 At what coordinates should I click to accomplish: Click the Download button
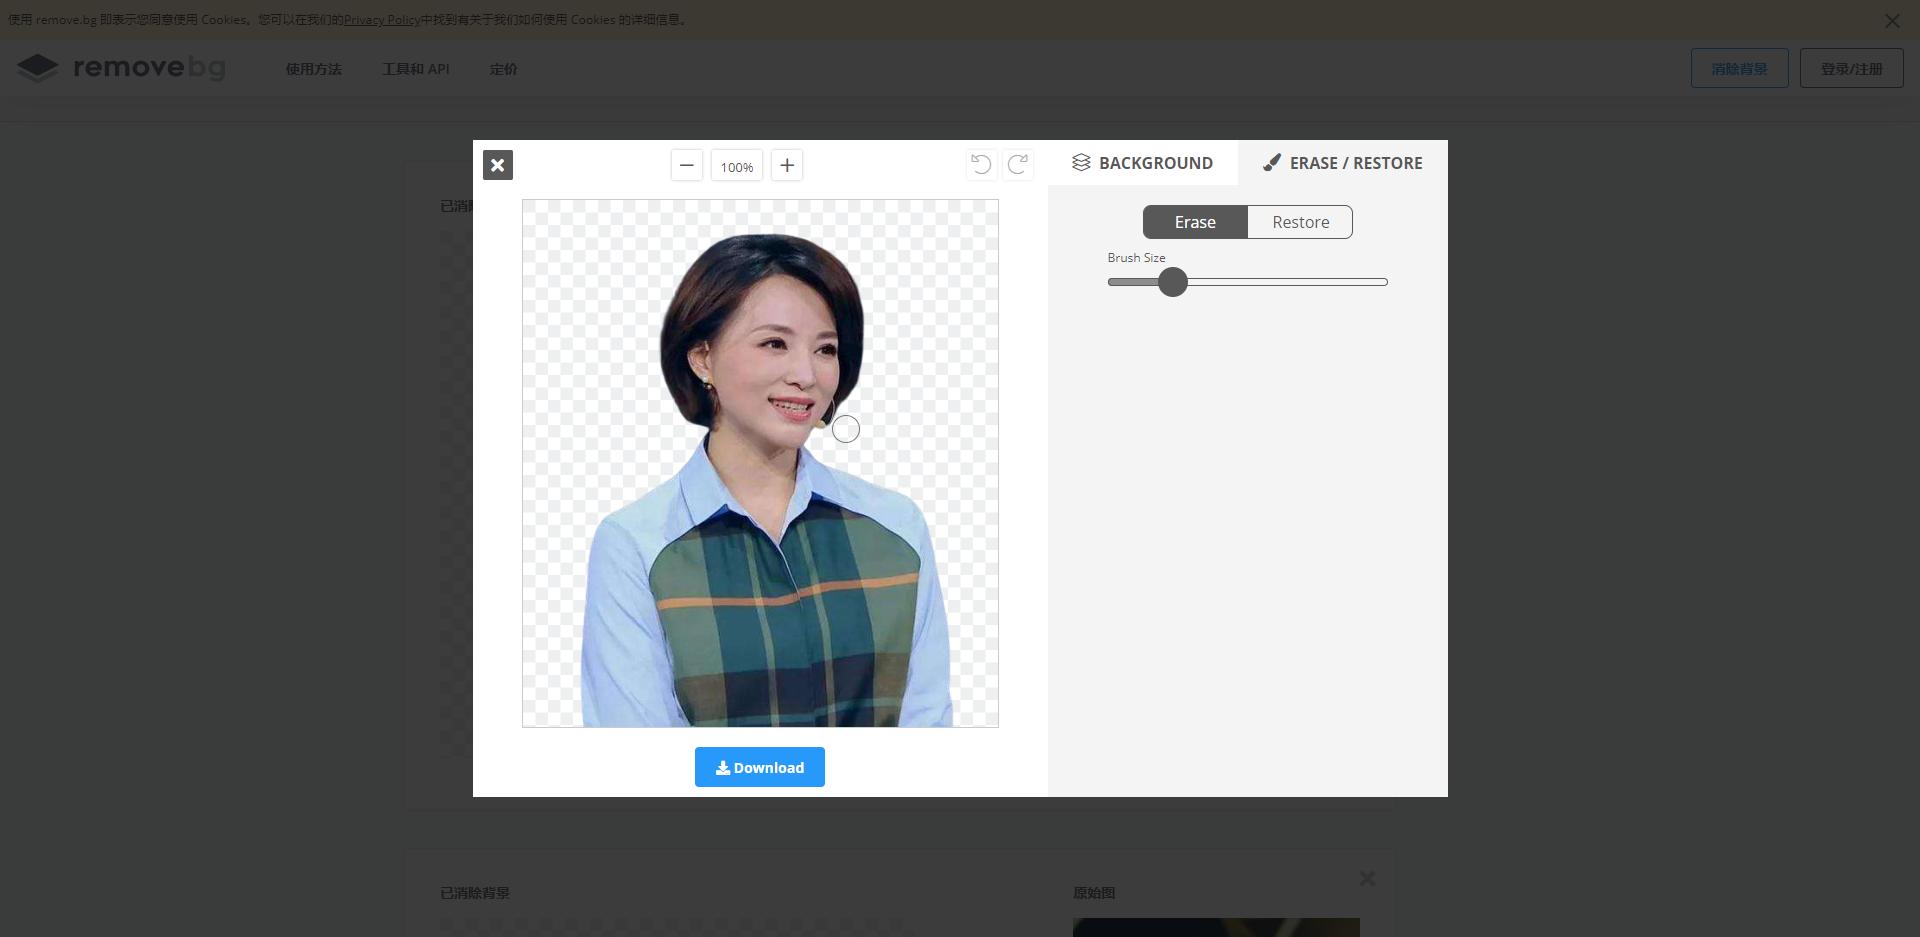click(760, 767)
